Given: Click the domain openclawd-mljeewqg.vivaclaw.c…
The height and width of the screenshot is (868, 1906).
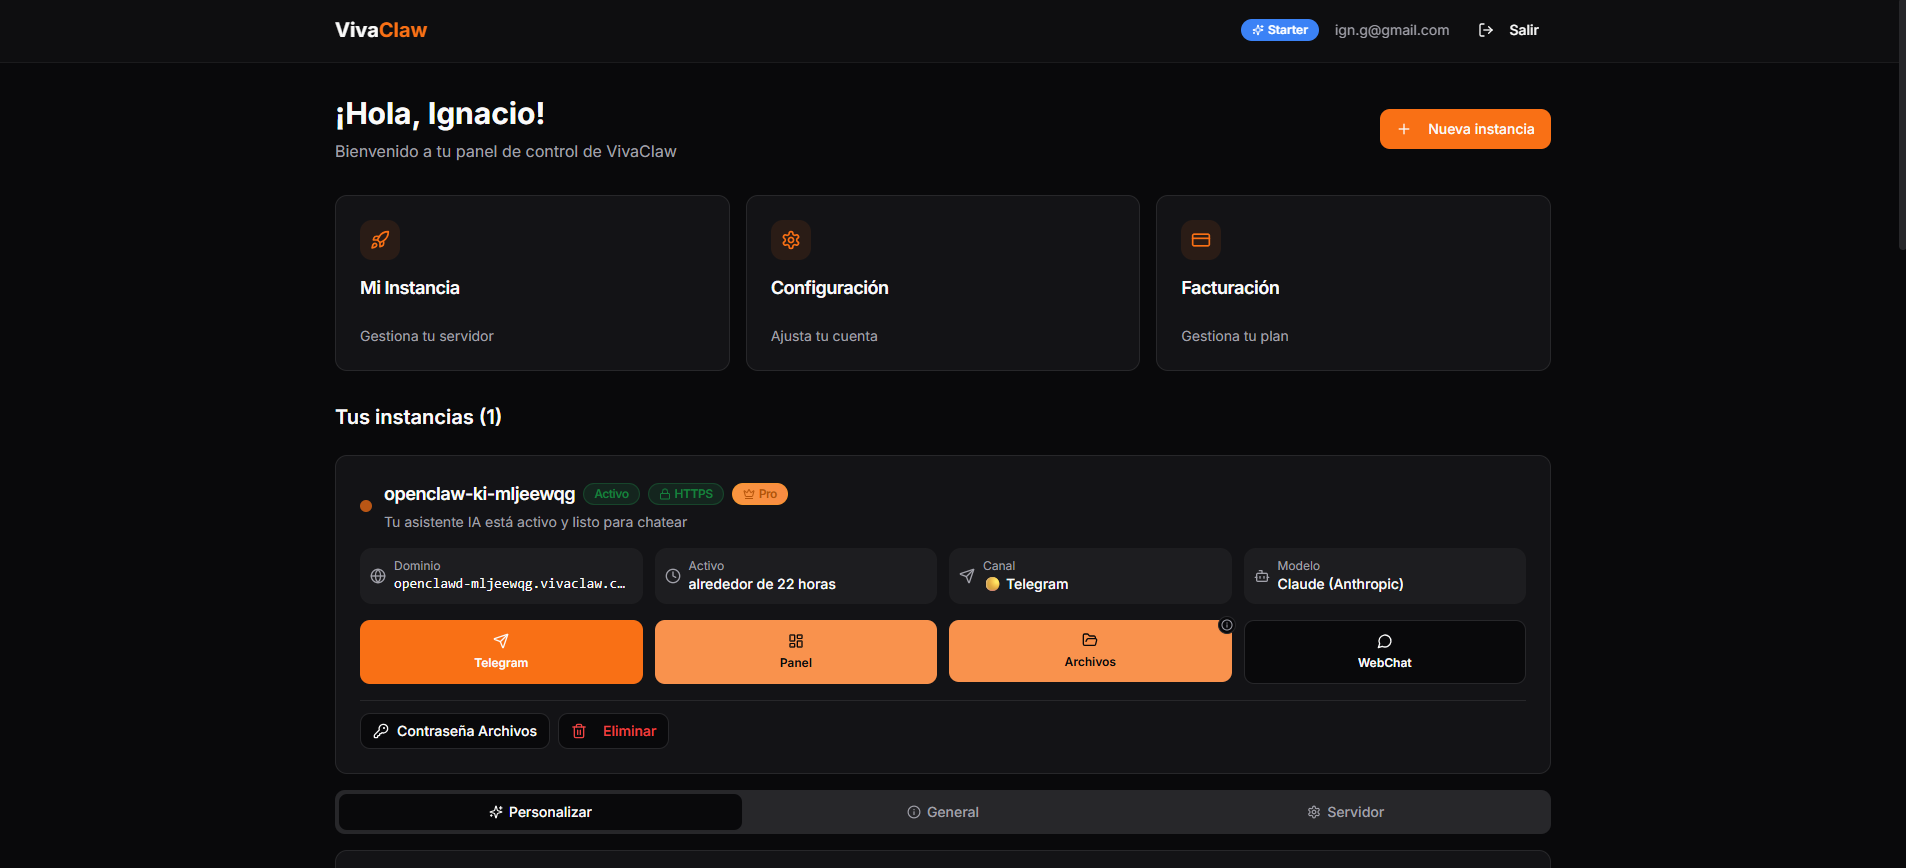Looking at the screenshot, I should [x=510, y=584].
